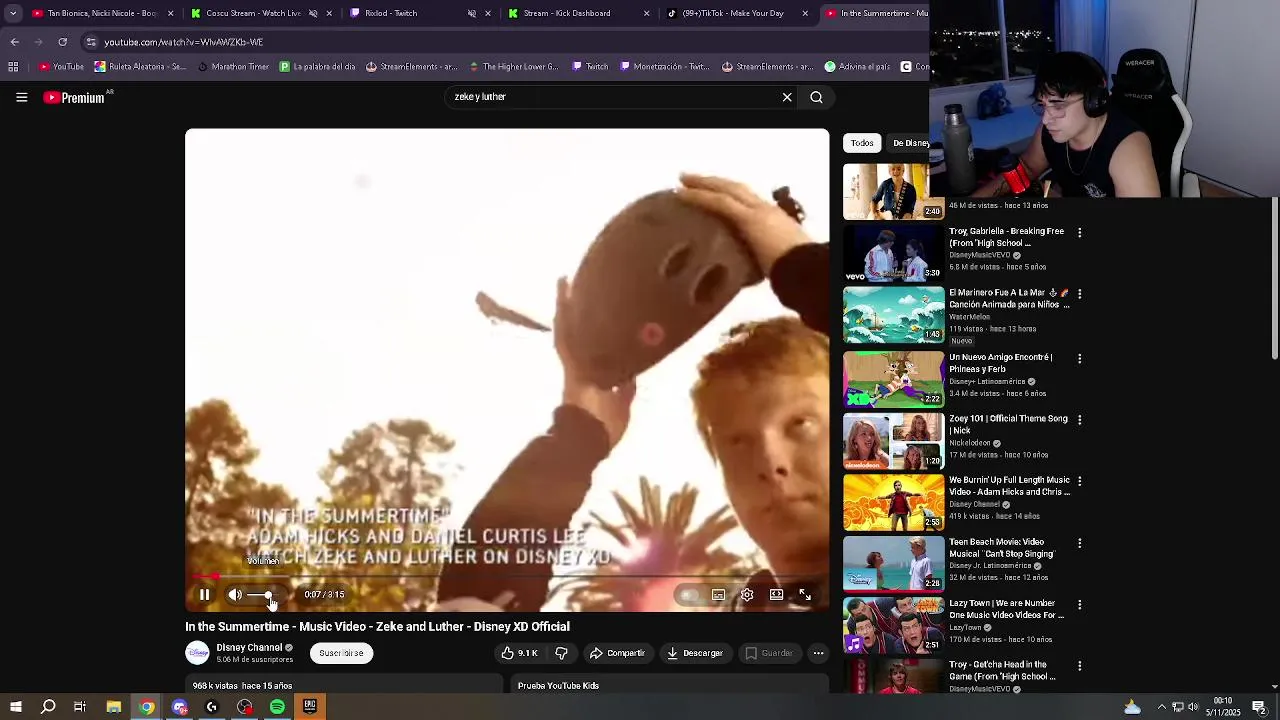1280x720 pixels.
Task: Toggle the autoplay switch in the player
Action: click(688, 595)
